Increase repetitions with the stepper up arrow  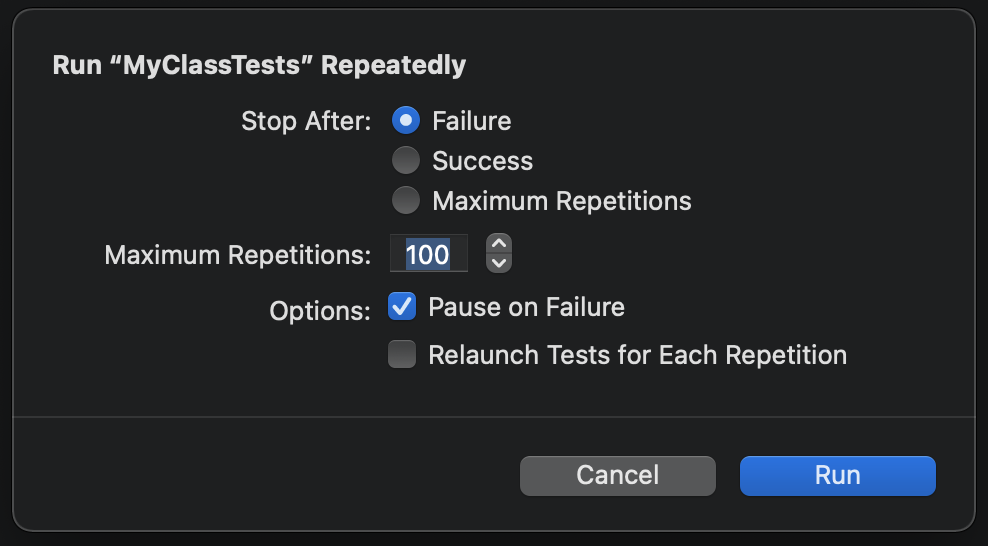coord(498,244)
